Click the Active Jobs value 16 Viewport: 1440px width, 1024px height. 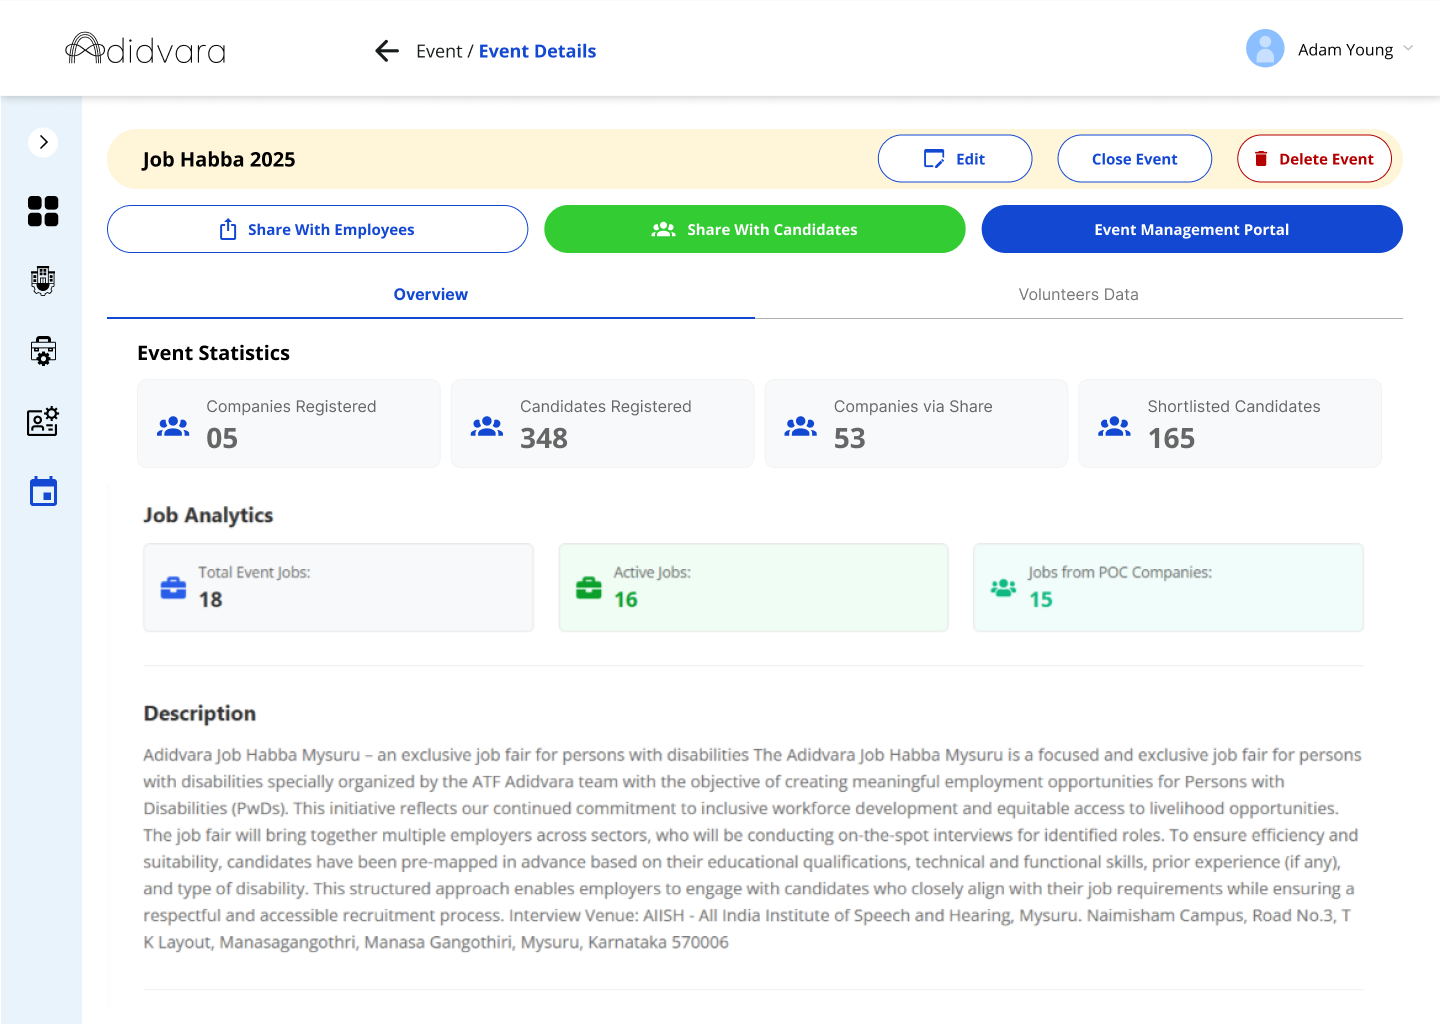[x=626, y=600]
